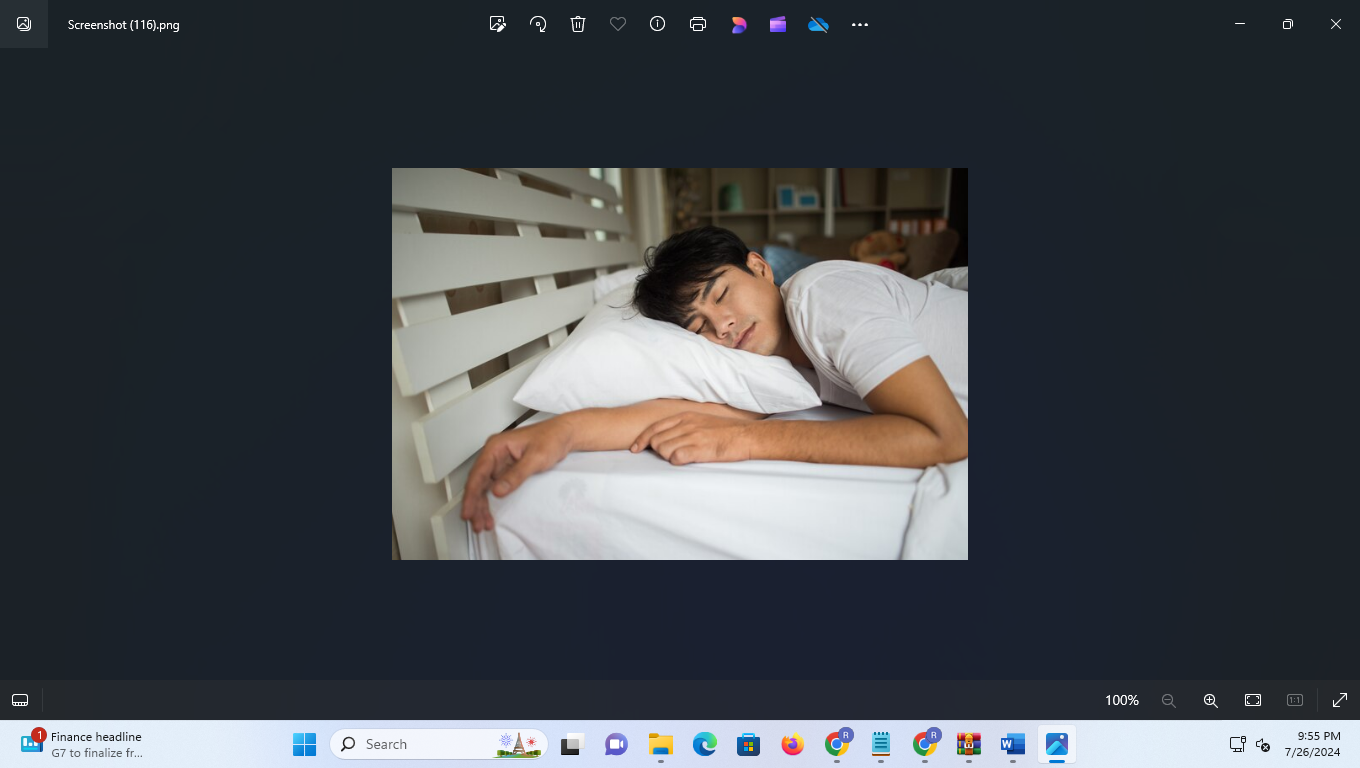Delete the photo using the trash icon
Viewport: 1360px width, 768px height.
click(578, 24)
